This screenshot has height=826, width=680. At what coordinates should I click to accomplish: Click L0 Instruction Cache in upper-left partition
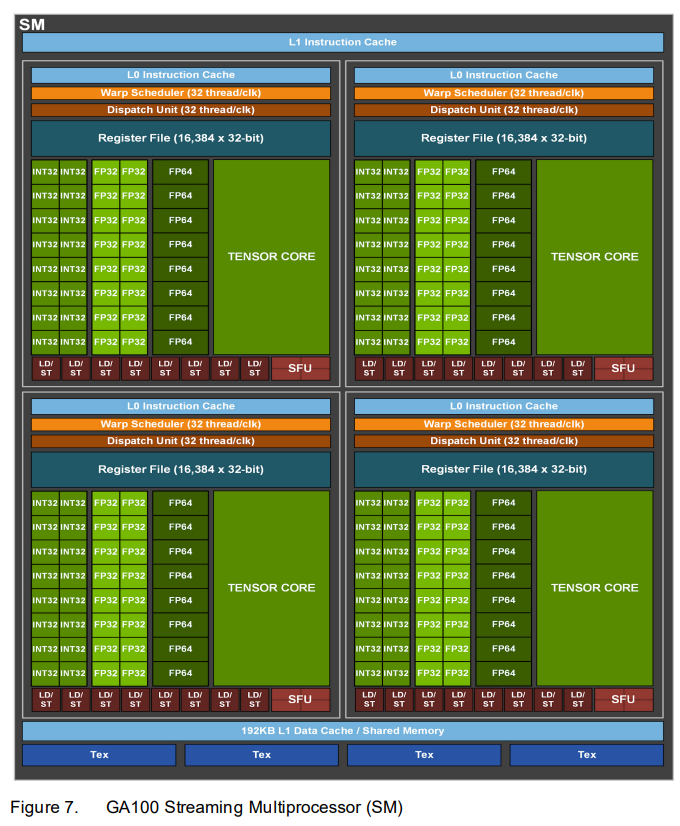click(181, 75)
